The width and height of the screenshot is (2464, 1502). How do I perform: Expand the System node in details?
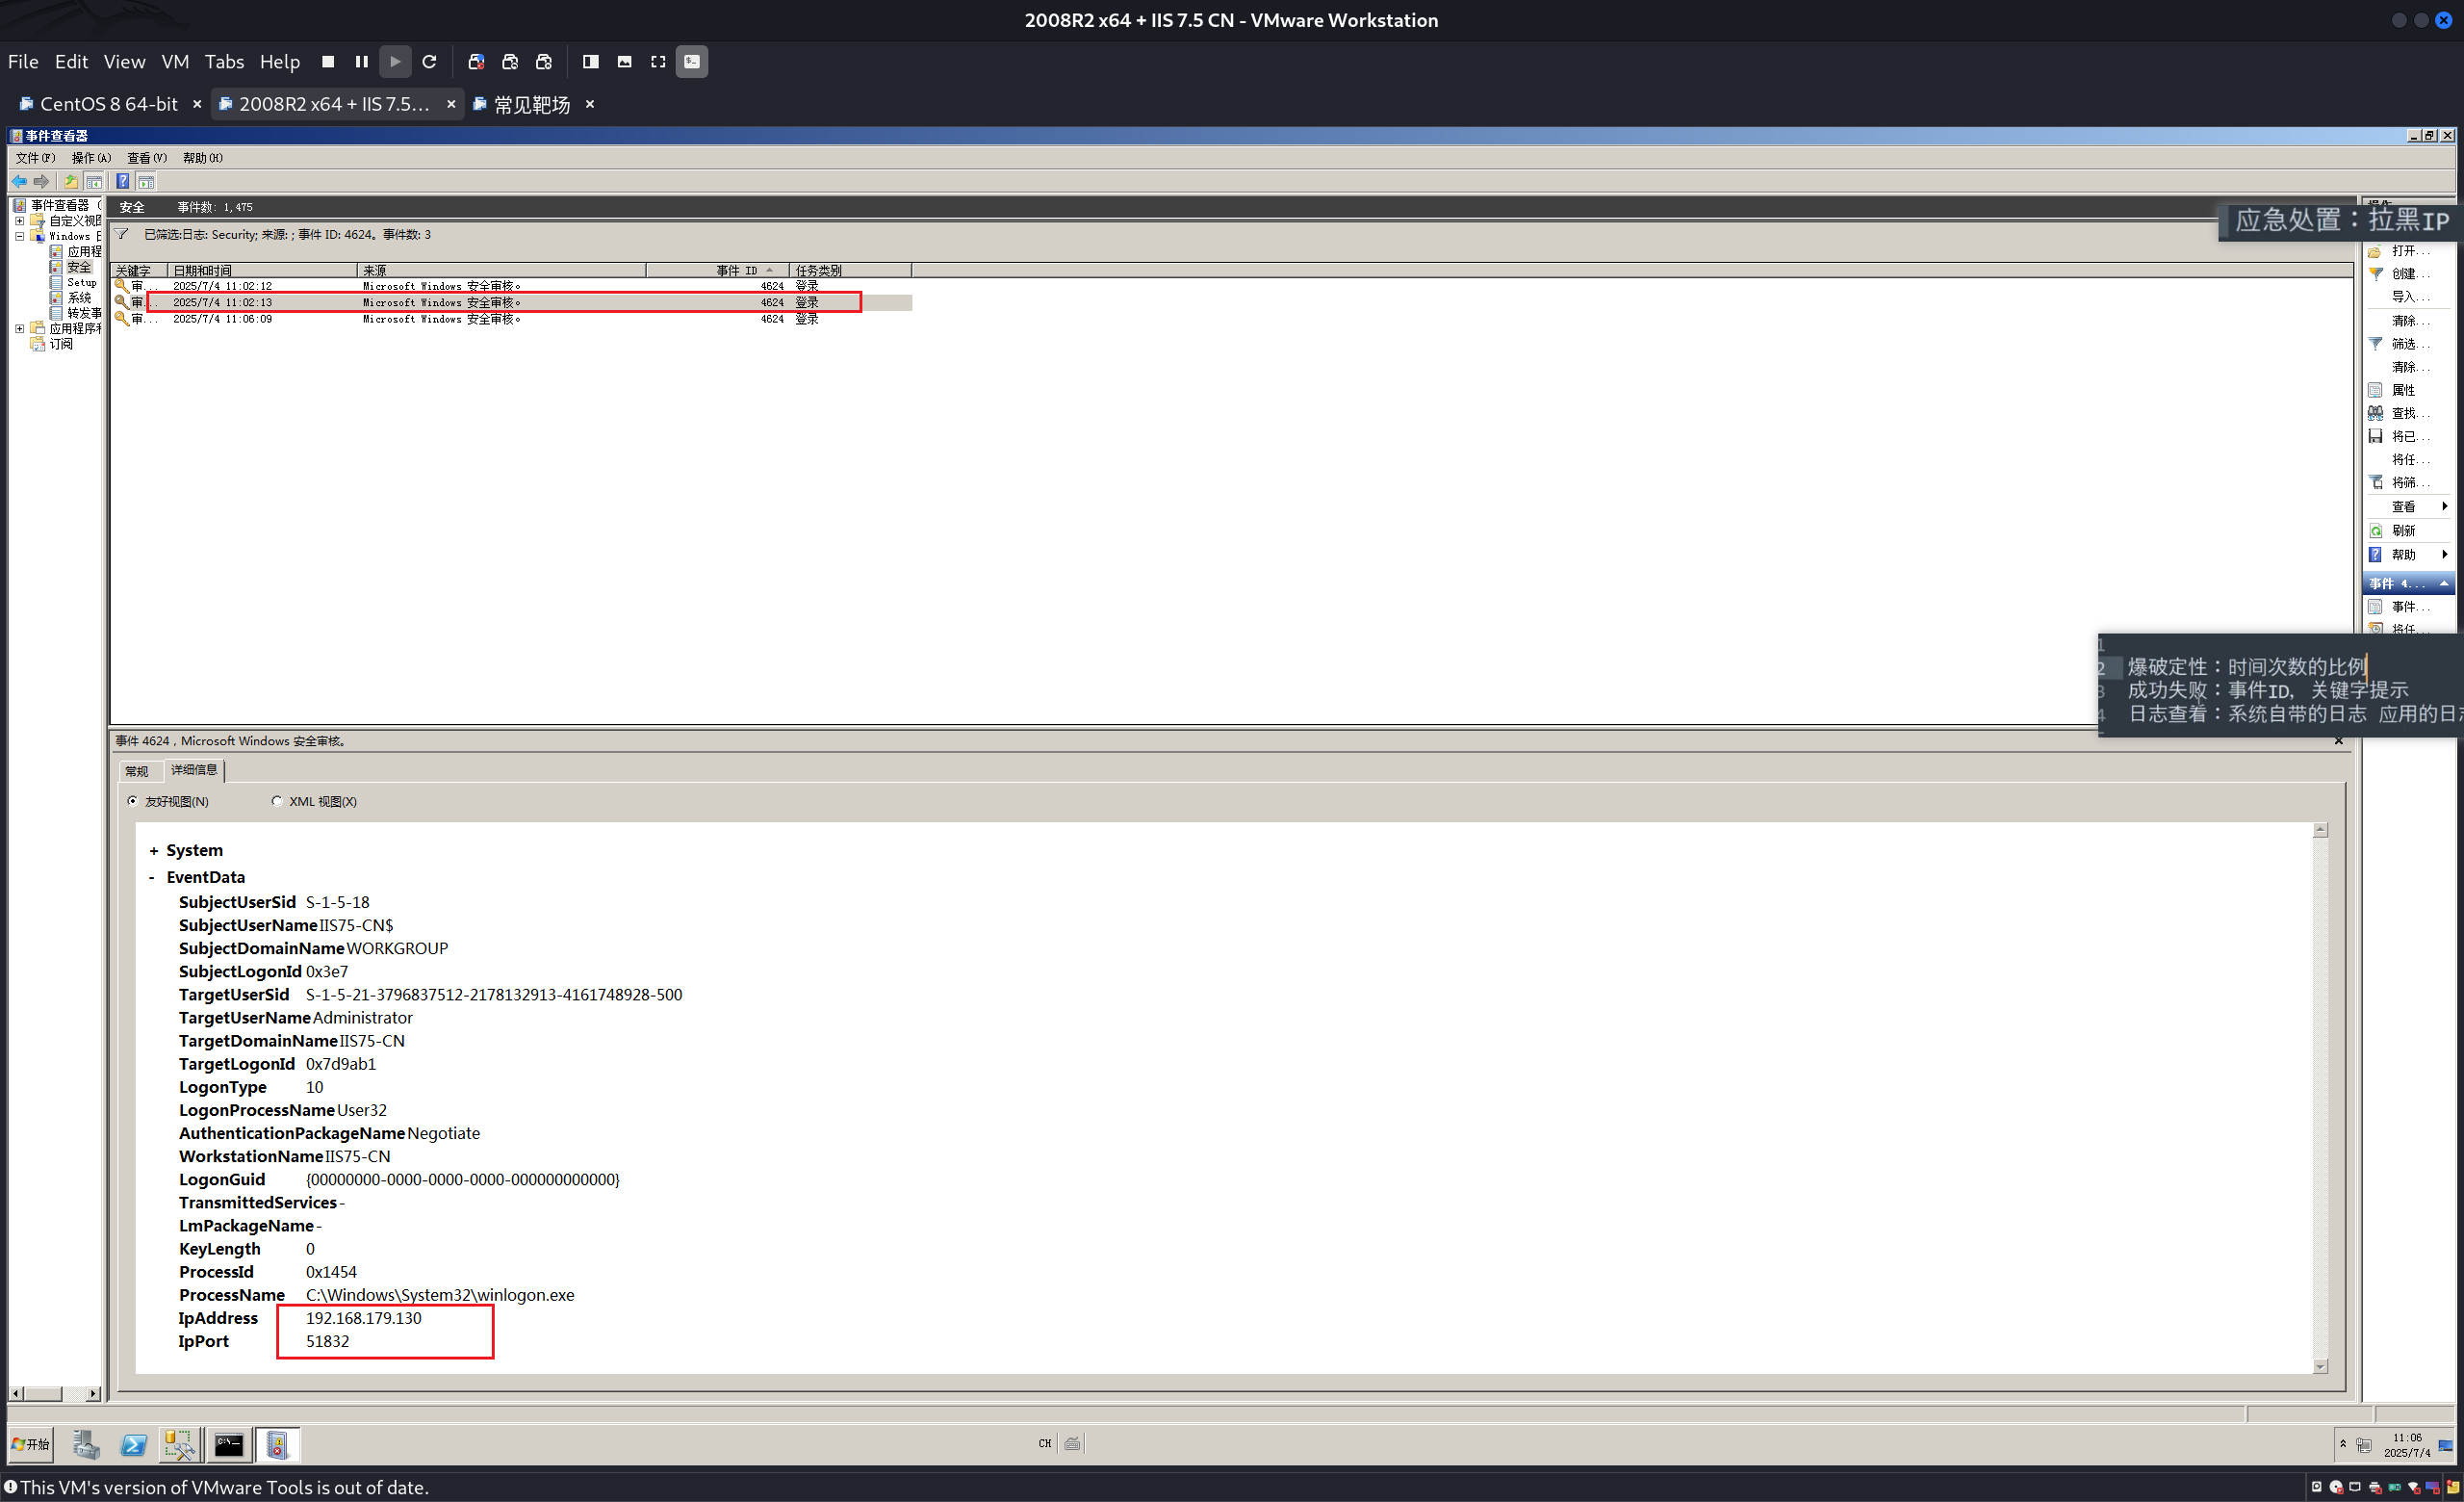154,851
